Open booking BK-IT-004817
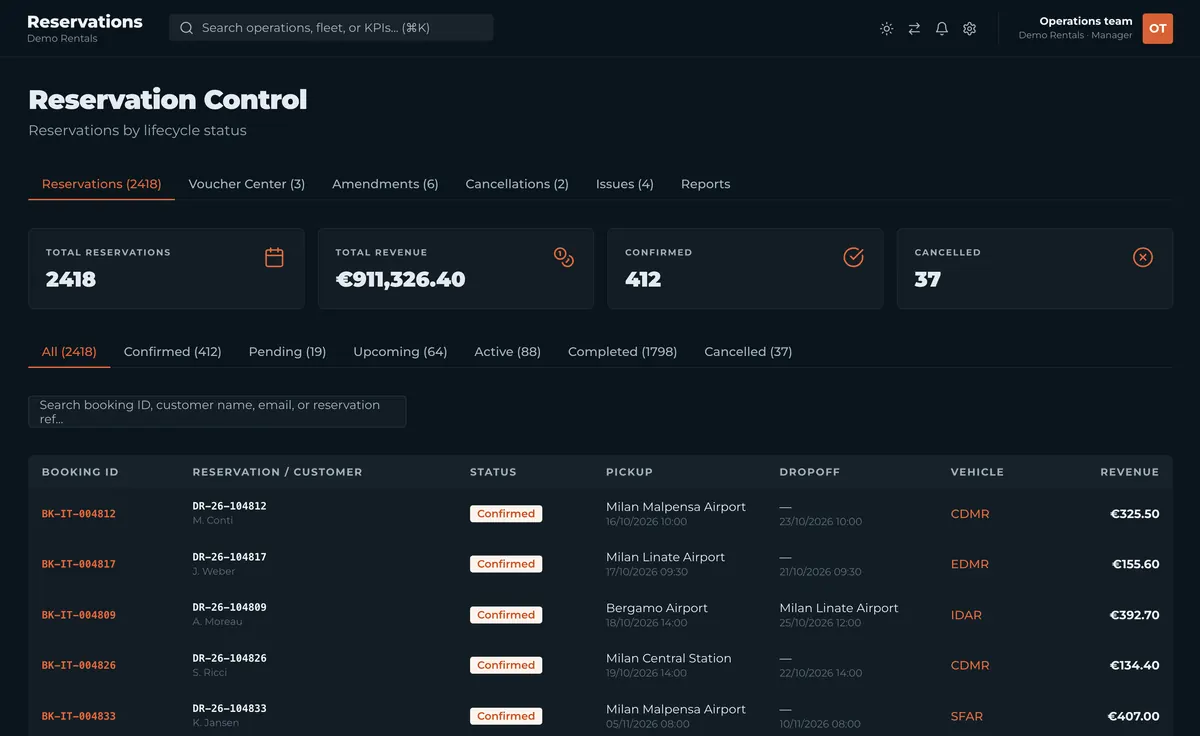 coord(78,564)
